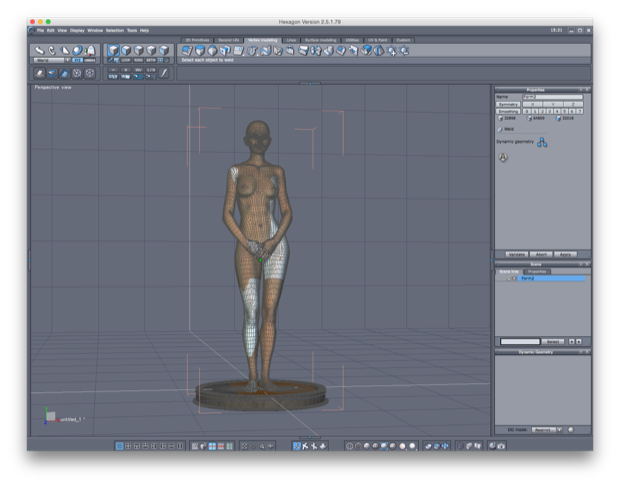Click the Name field in Properties
This screenshot has width=620, height=487.
(x=552, y=97)
